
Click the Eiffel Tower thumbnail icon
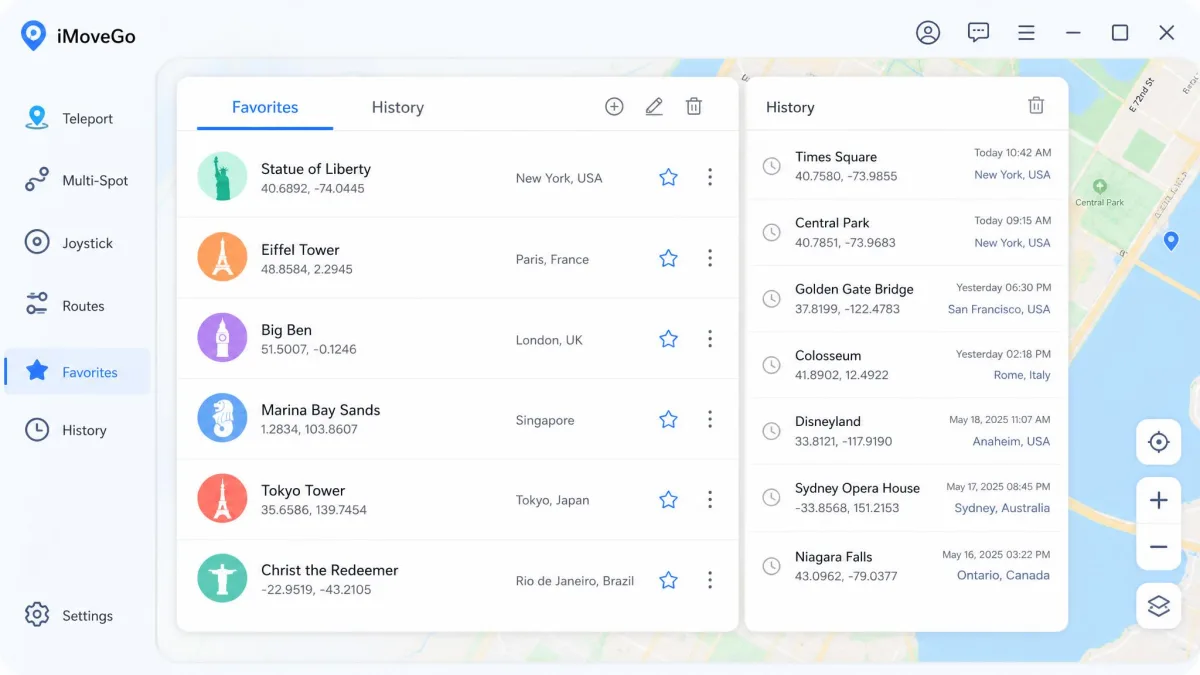pos(222,258)
